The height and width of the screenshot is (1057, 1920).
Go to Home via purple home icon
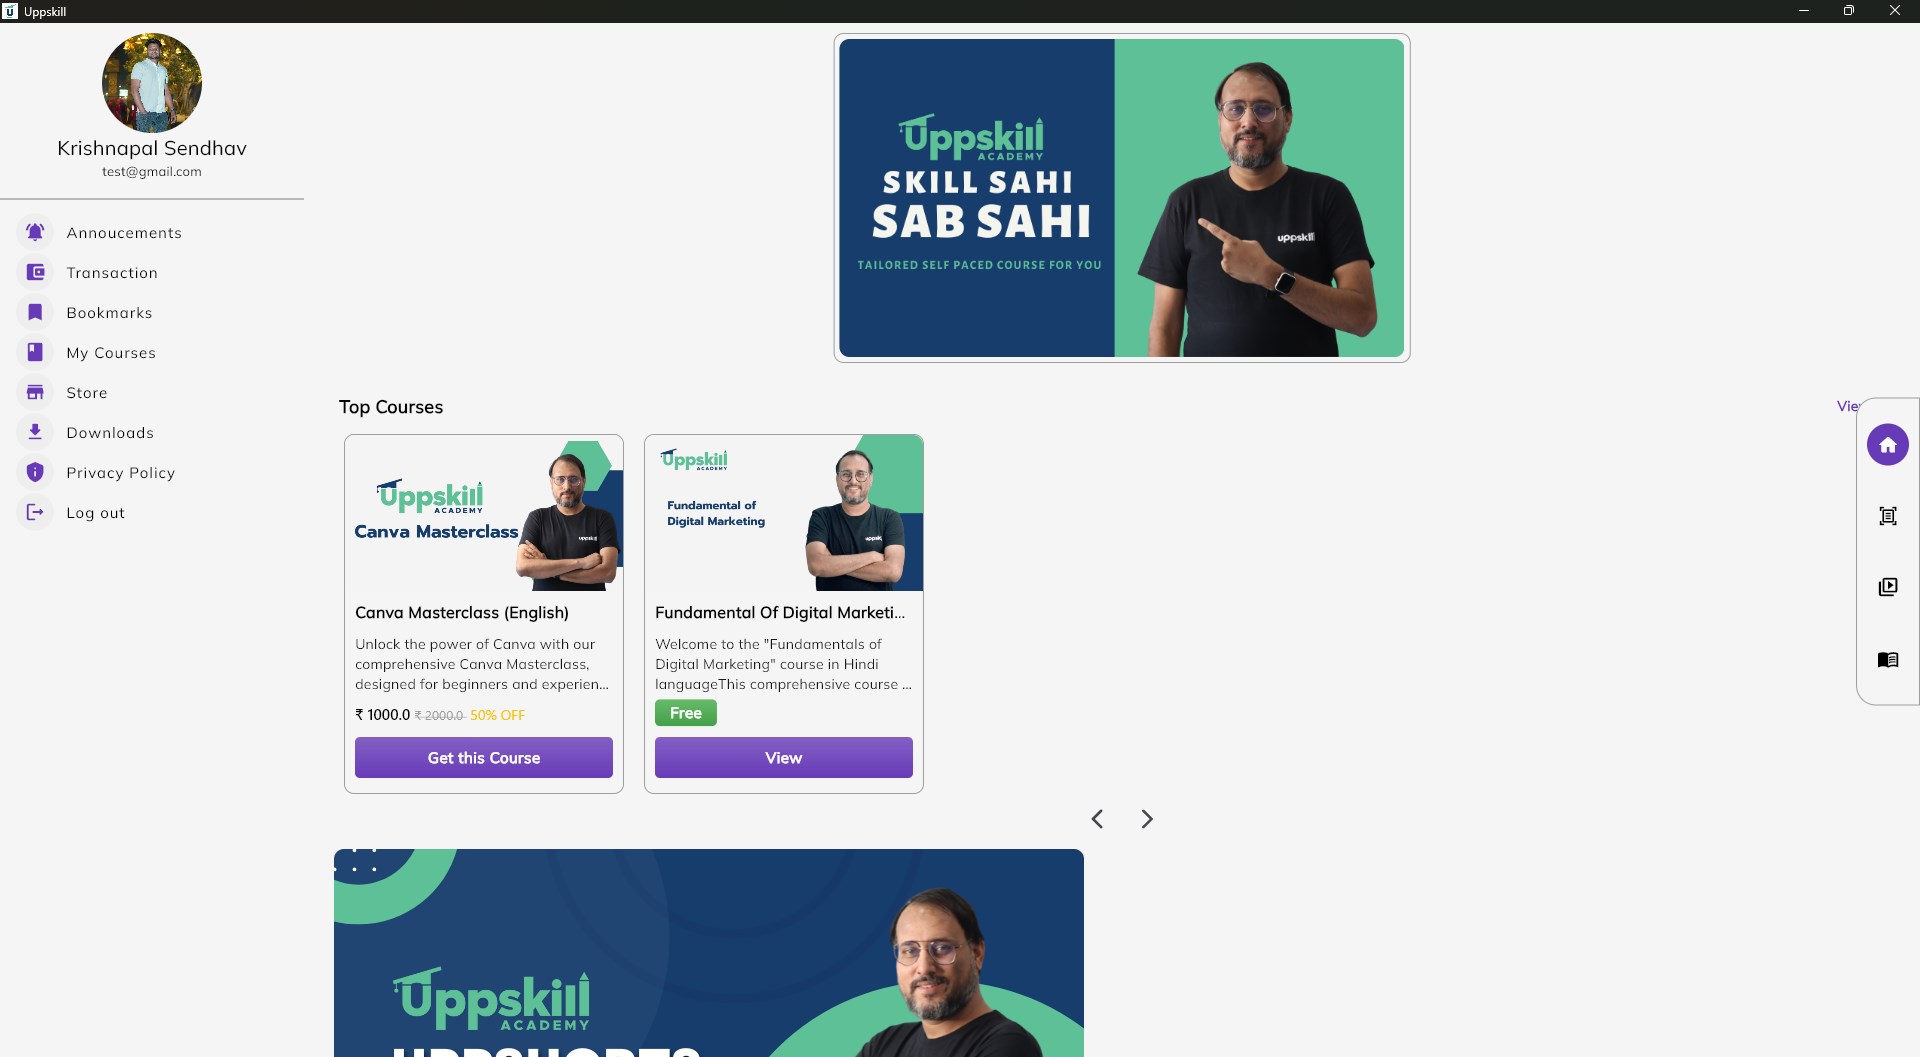tap(1888, 445)
